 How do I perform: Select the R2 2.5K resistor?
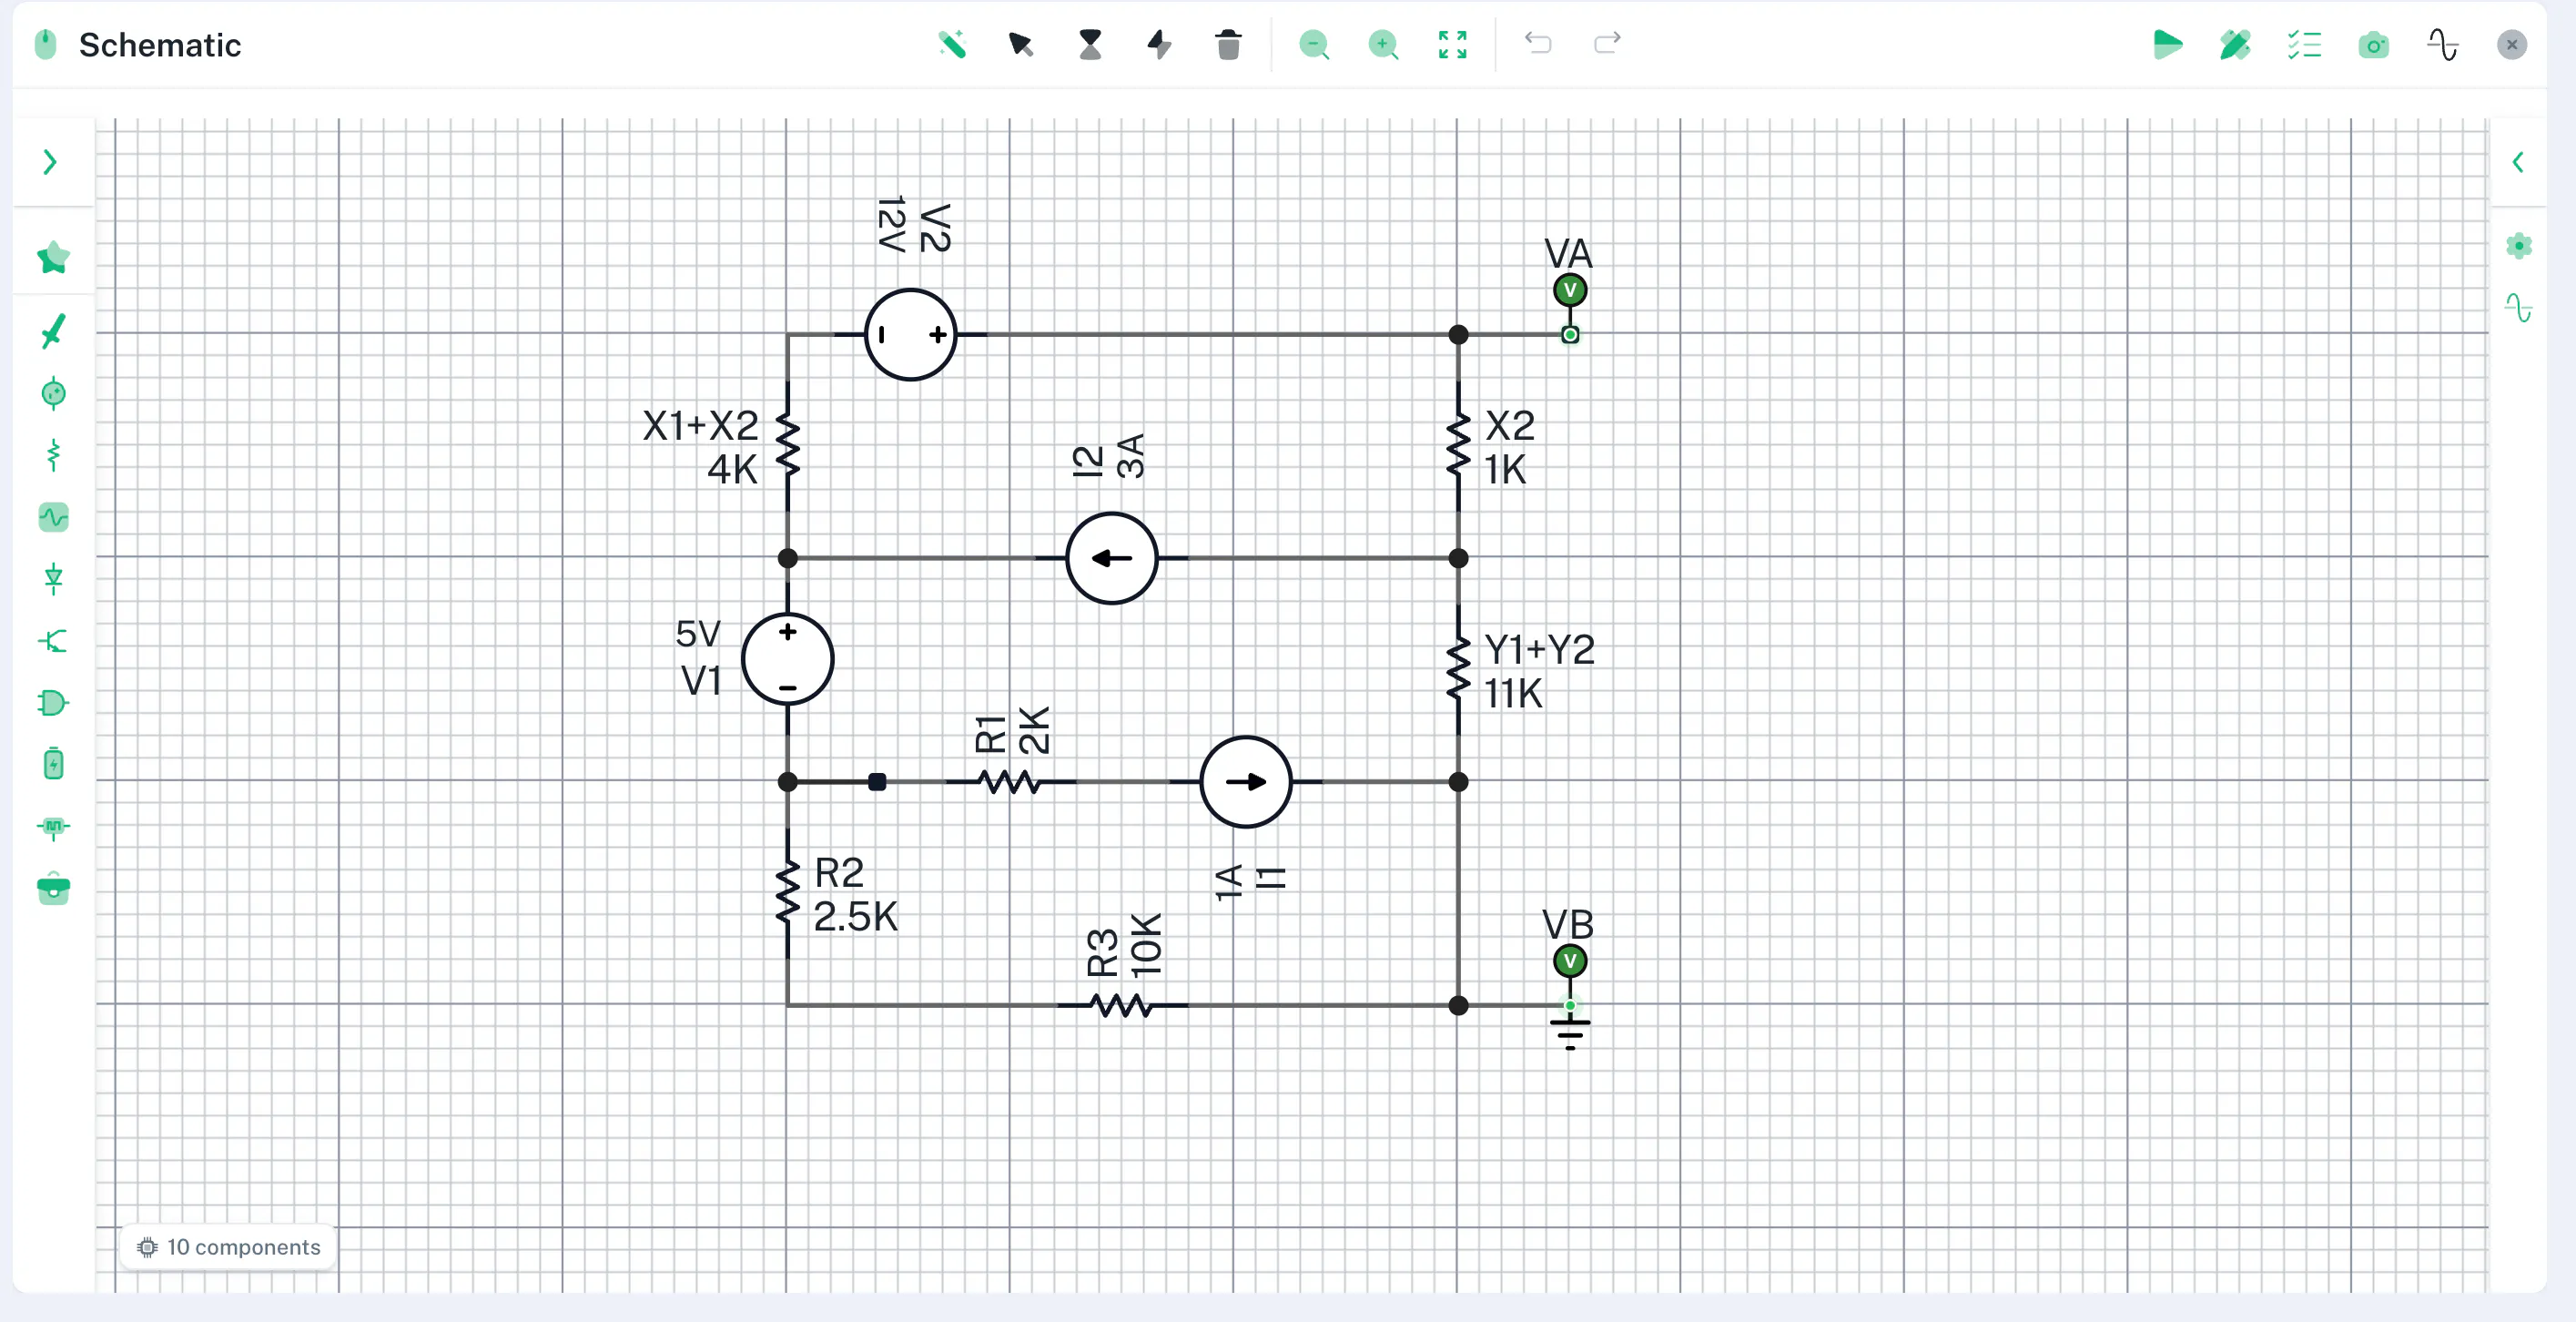(x=787, y=893)
